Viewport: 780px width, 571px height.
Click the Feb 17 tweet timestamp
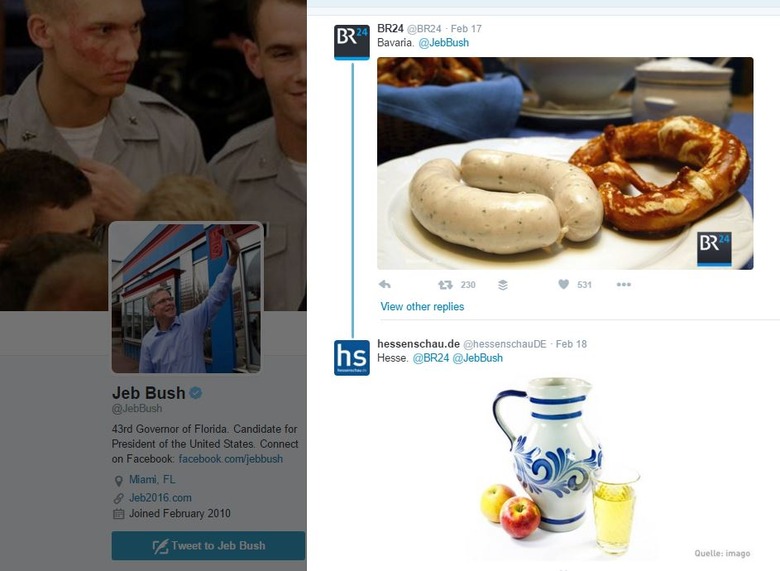click(466, 29)
